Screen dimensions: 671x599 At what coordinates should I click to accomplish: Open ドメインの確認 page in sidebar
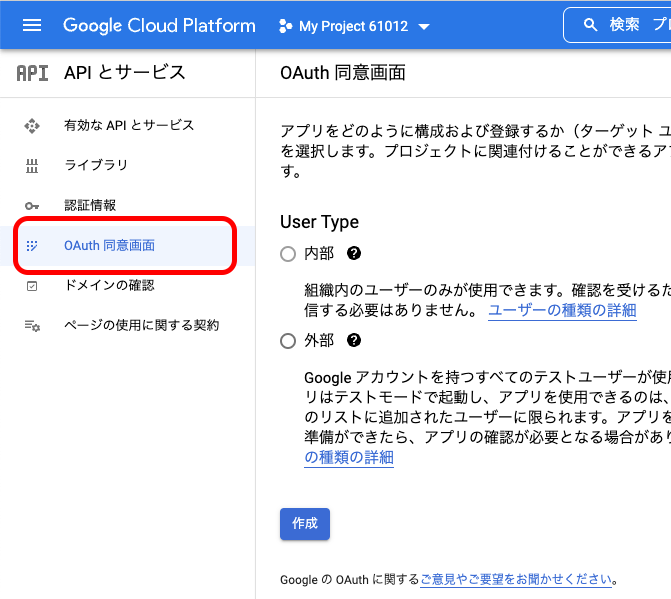109,286
